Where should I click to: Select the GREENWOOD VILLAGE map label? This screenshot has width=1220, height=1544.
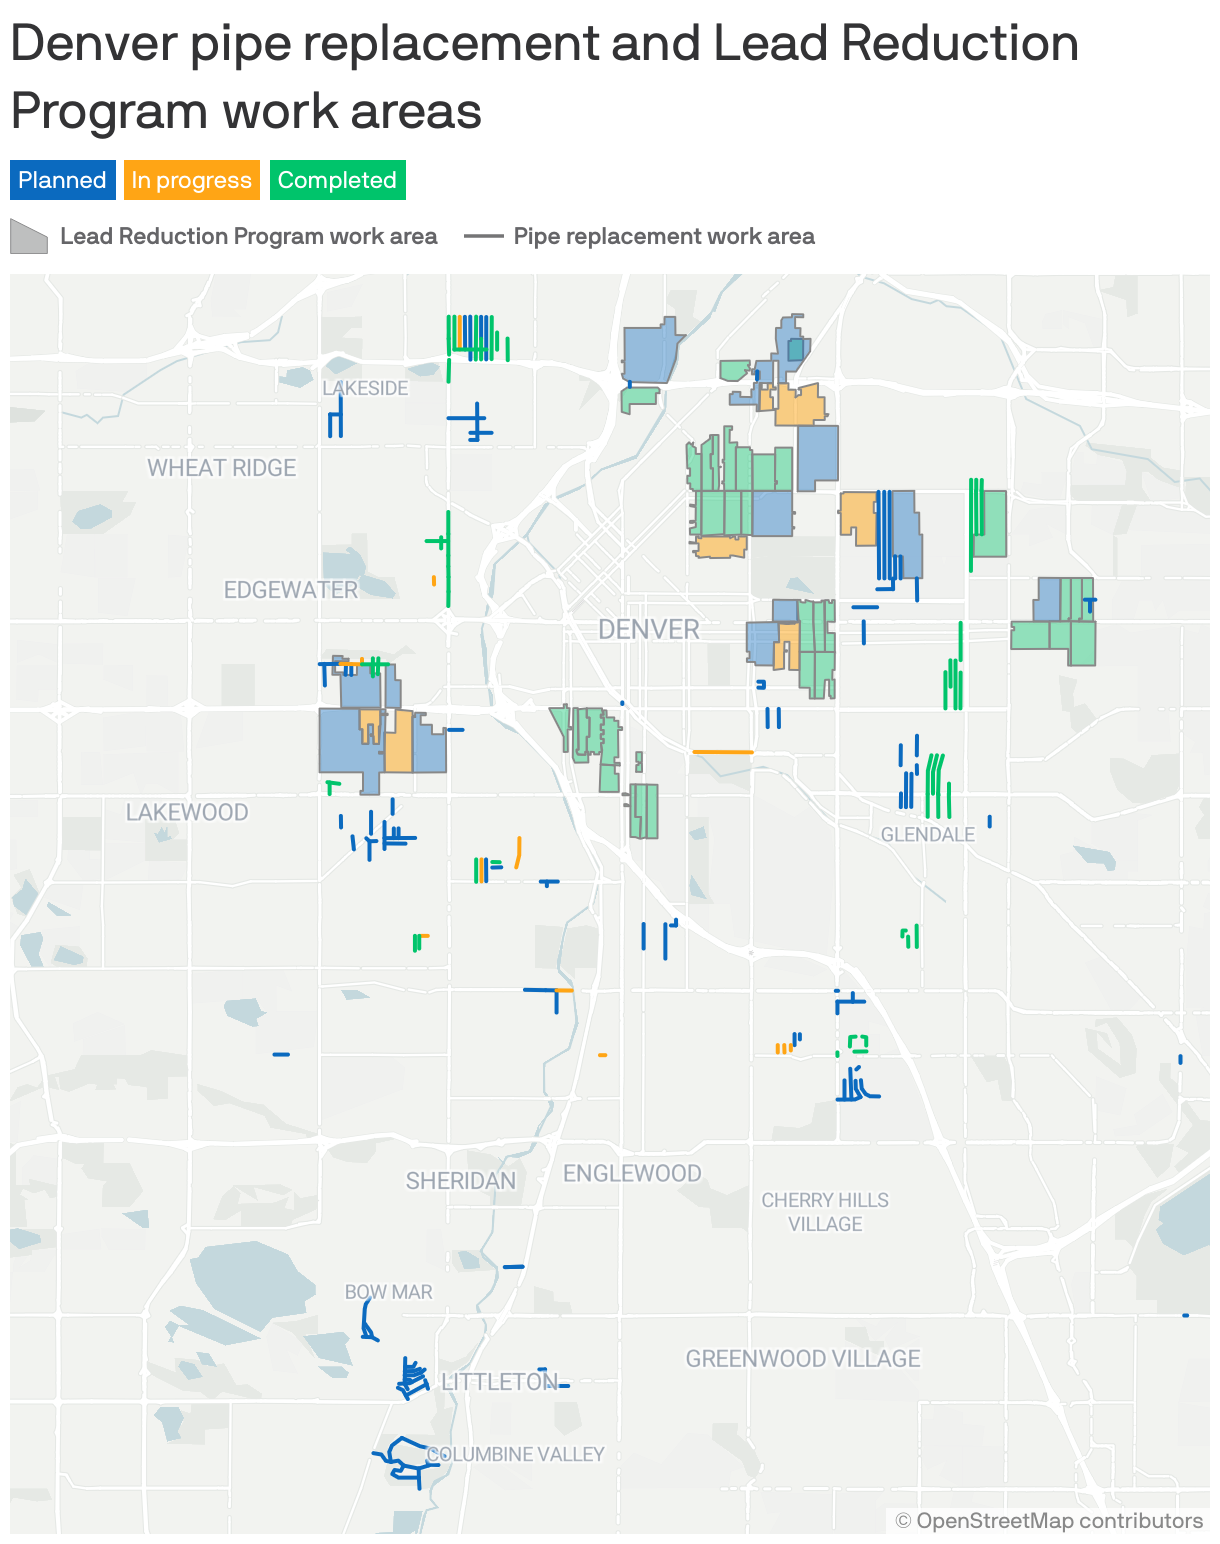[803, 1359]
